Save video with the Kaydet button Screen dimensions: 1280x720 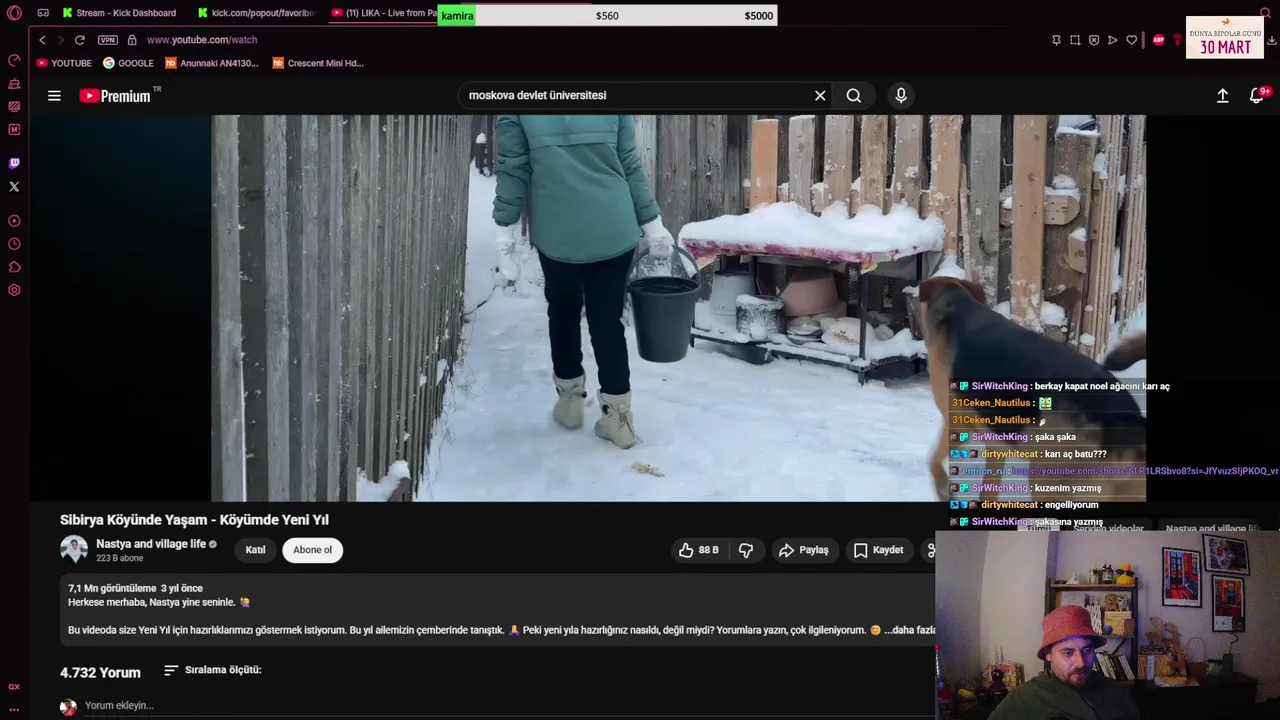pyautogui.click(x=878, y=550)
